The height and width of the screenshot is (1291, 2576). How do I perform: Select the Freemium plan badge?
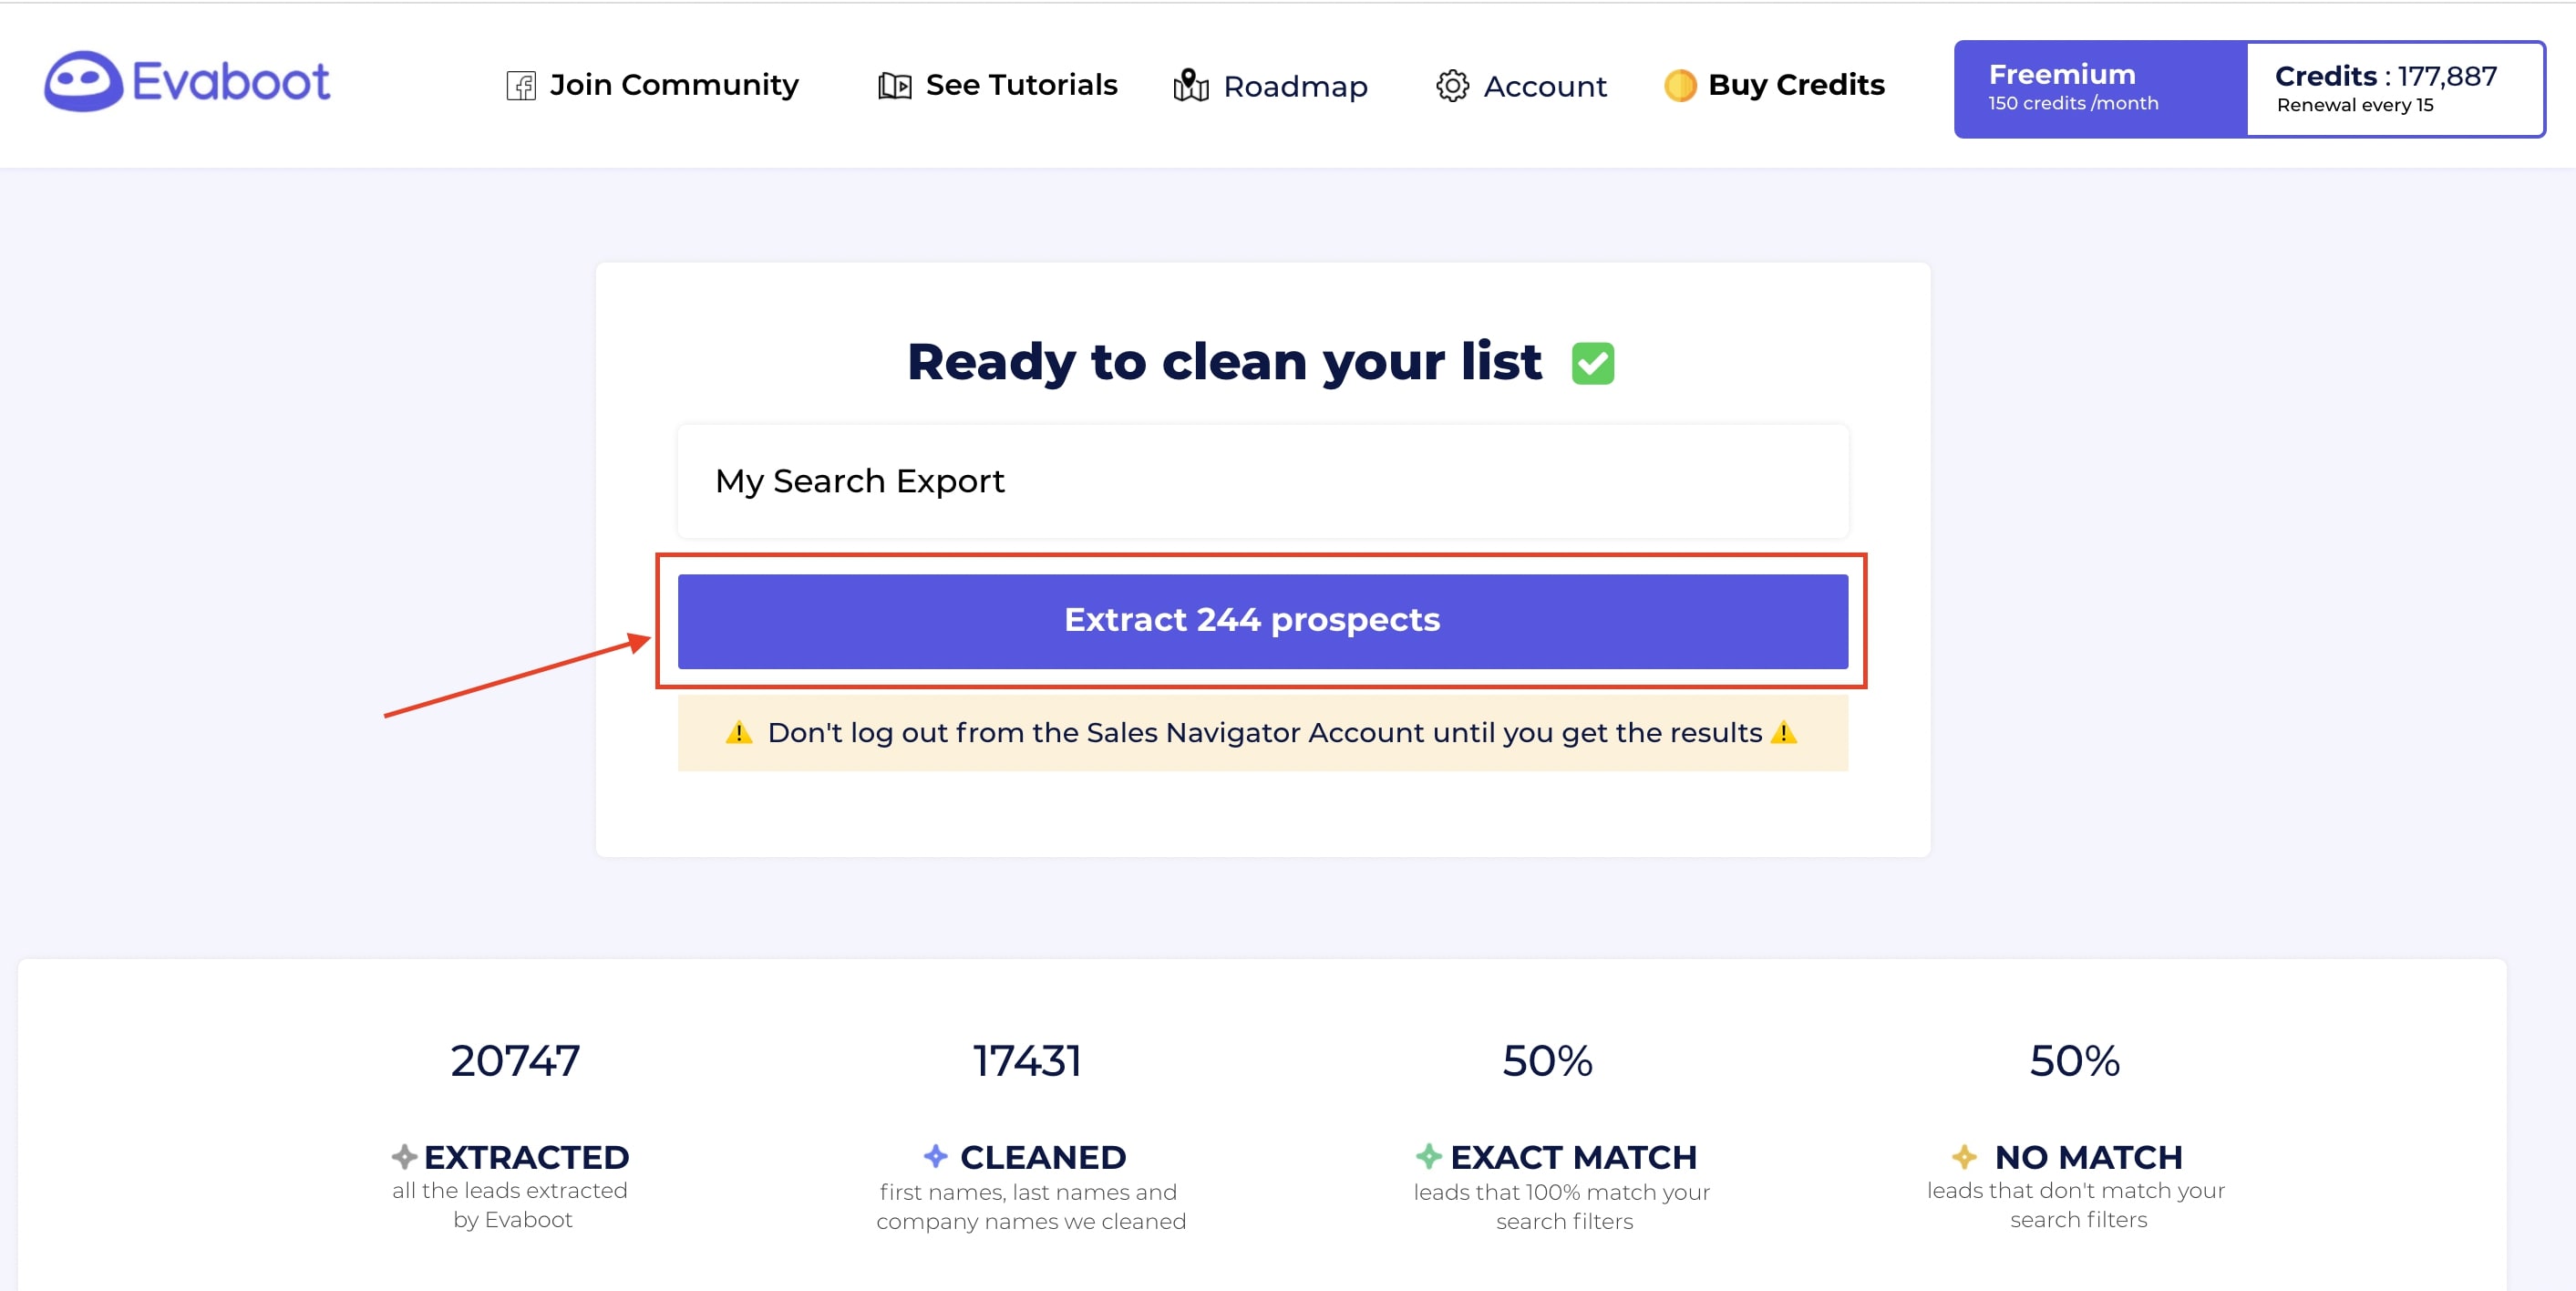coord(2099,88)
